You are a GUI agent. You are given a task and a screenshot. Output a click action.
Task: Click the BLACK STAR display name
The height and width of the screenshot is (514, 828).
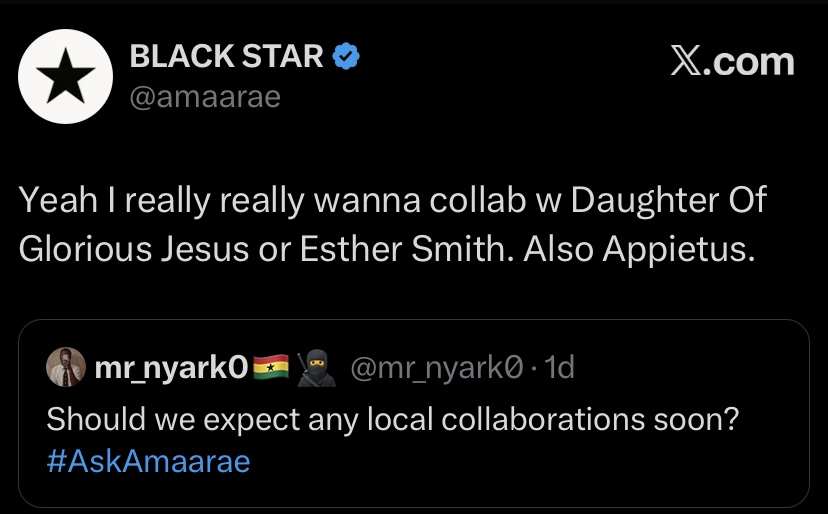(x=227, y=58)
